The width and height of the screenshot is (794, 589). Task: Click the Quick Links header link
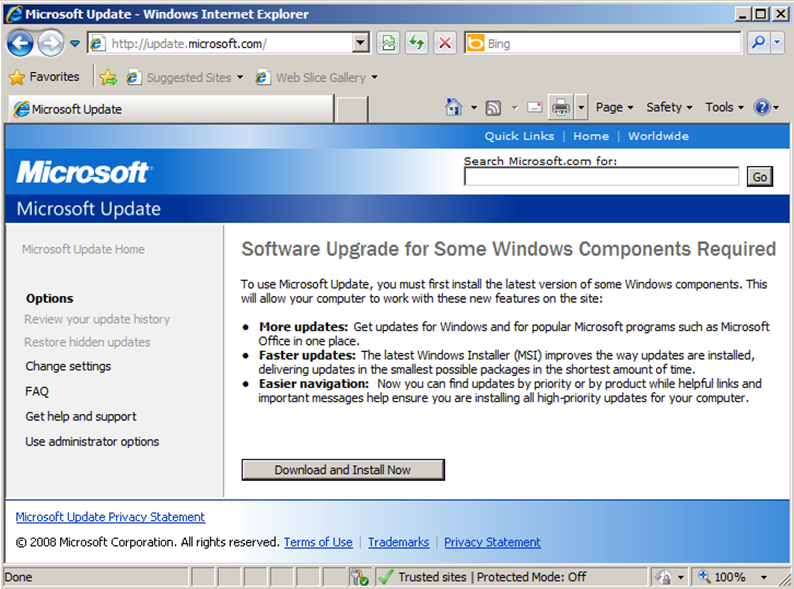click(x=520, y=136)
